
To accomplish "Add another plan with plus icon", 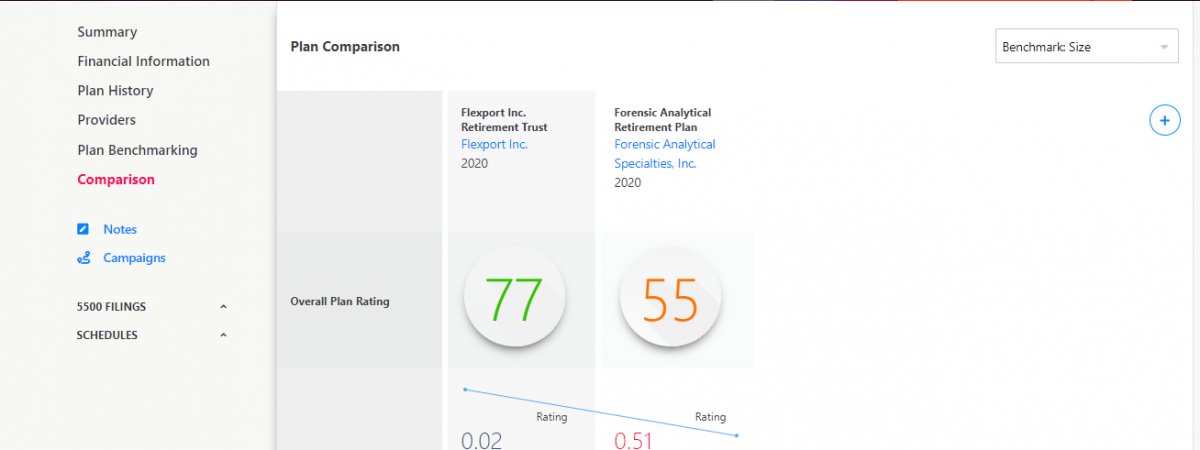I will [x=1164, y=120].
